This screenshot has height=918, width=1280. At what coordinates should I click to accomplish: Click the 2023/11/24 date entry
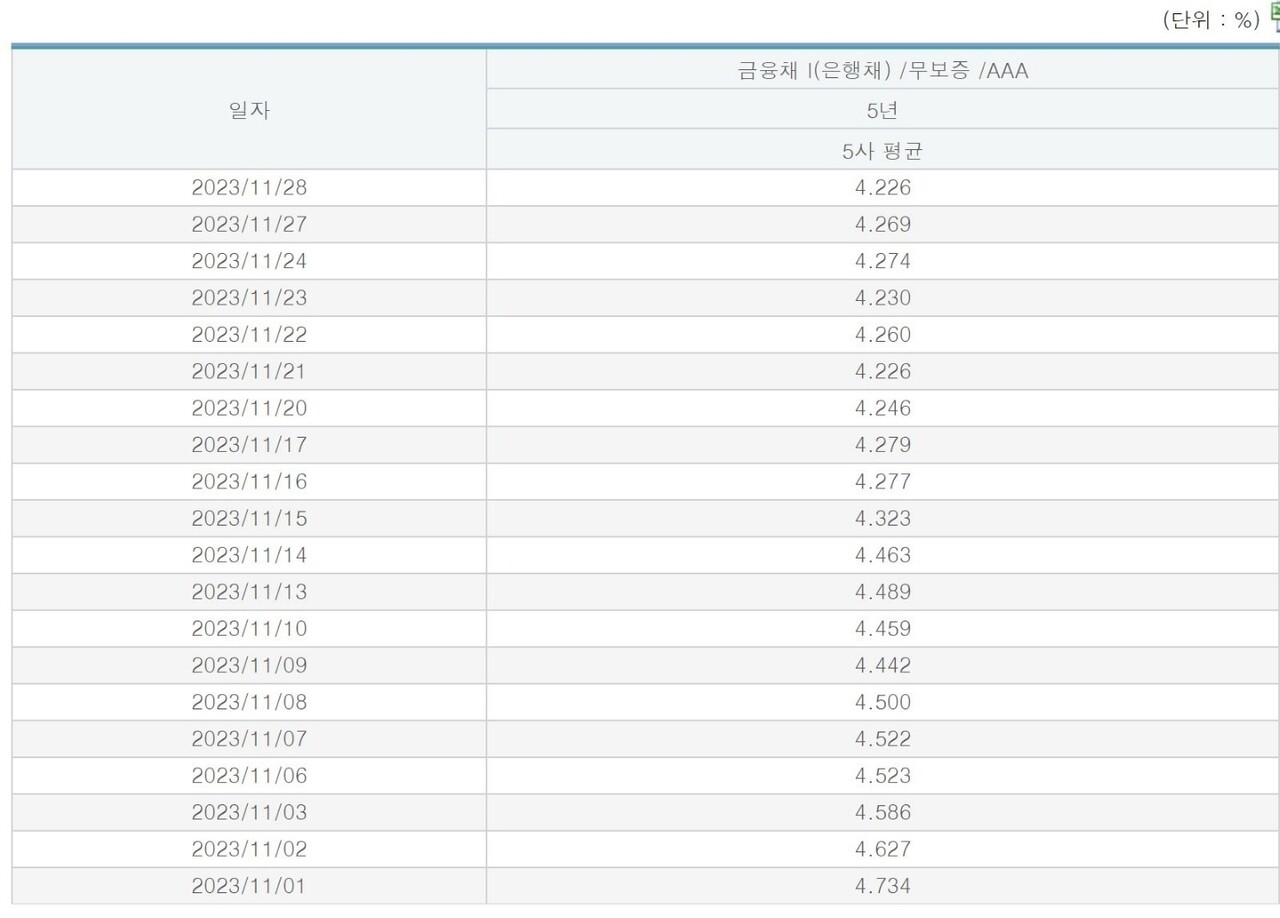point(247,261)
